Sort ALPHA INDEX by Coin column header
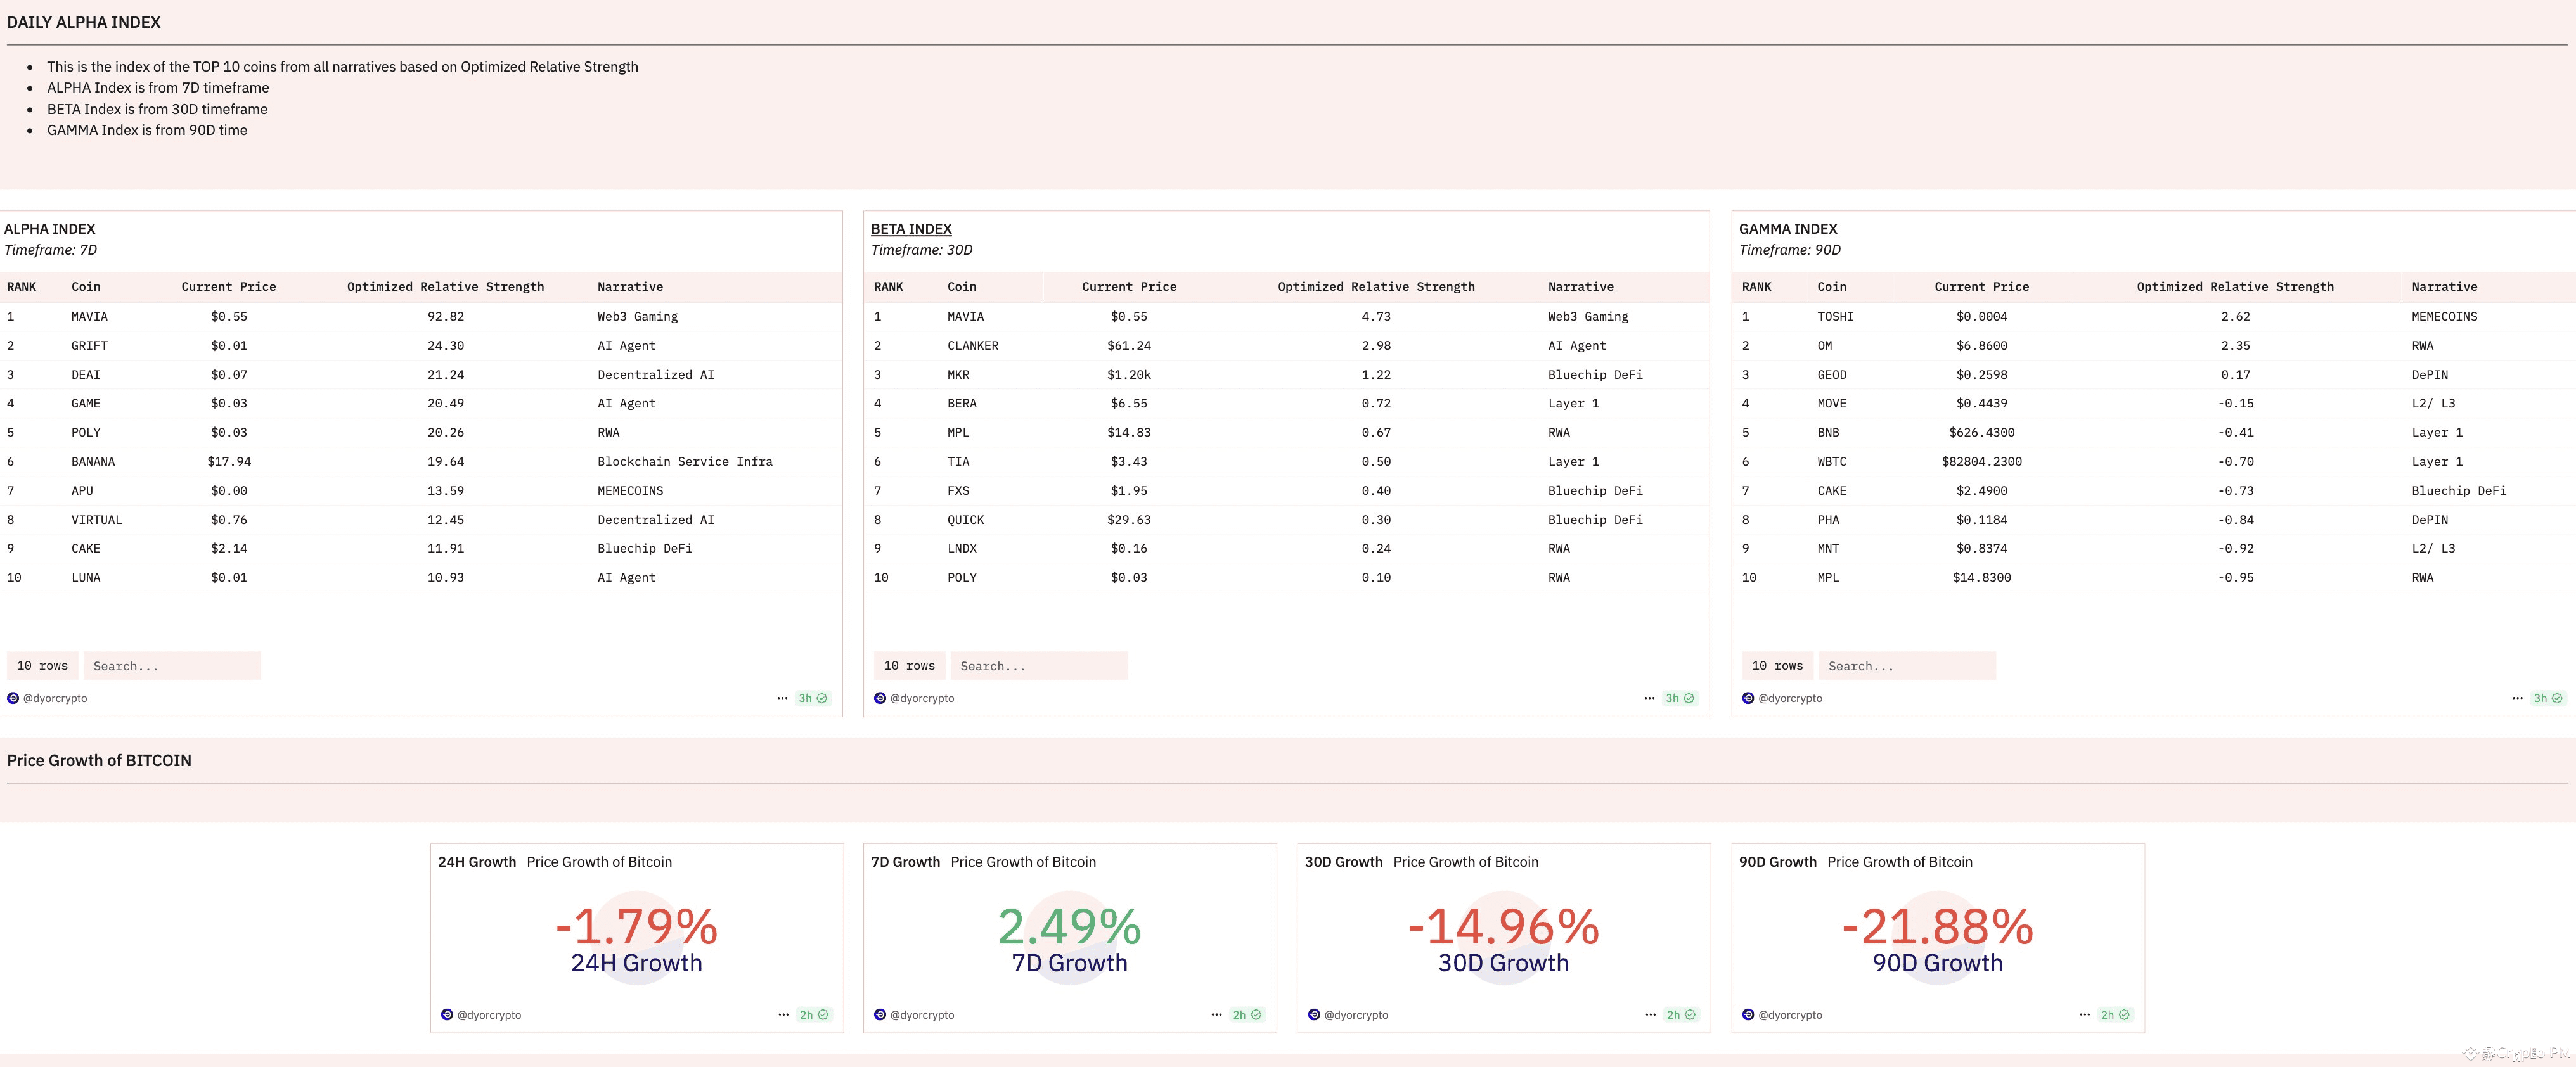Image resolution: width=2576 pixels, height=1067 pixels. click(86, 287)
